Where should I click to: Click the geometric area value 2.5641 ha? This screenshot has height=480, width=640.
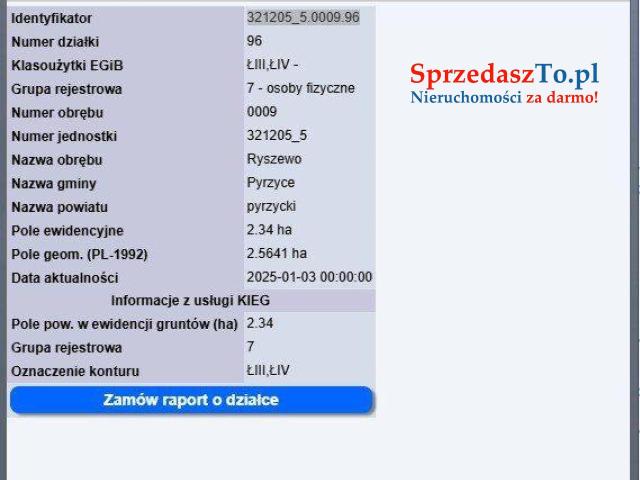pos(276,253)
